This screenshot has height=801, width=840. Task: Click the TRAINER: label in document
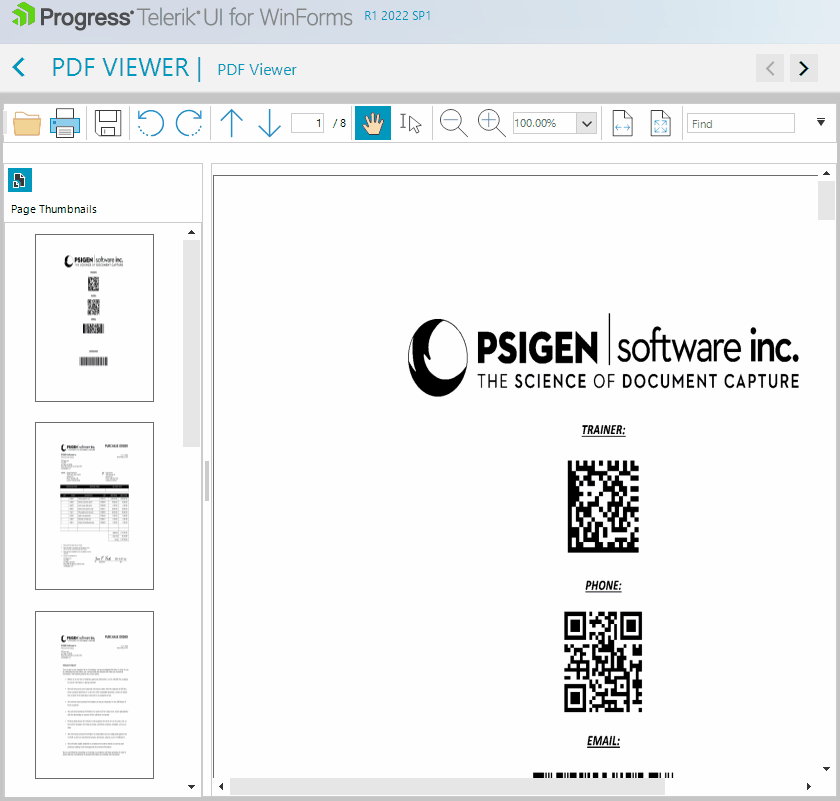tap(603, 430)
